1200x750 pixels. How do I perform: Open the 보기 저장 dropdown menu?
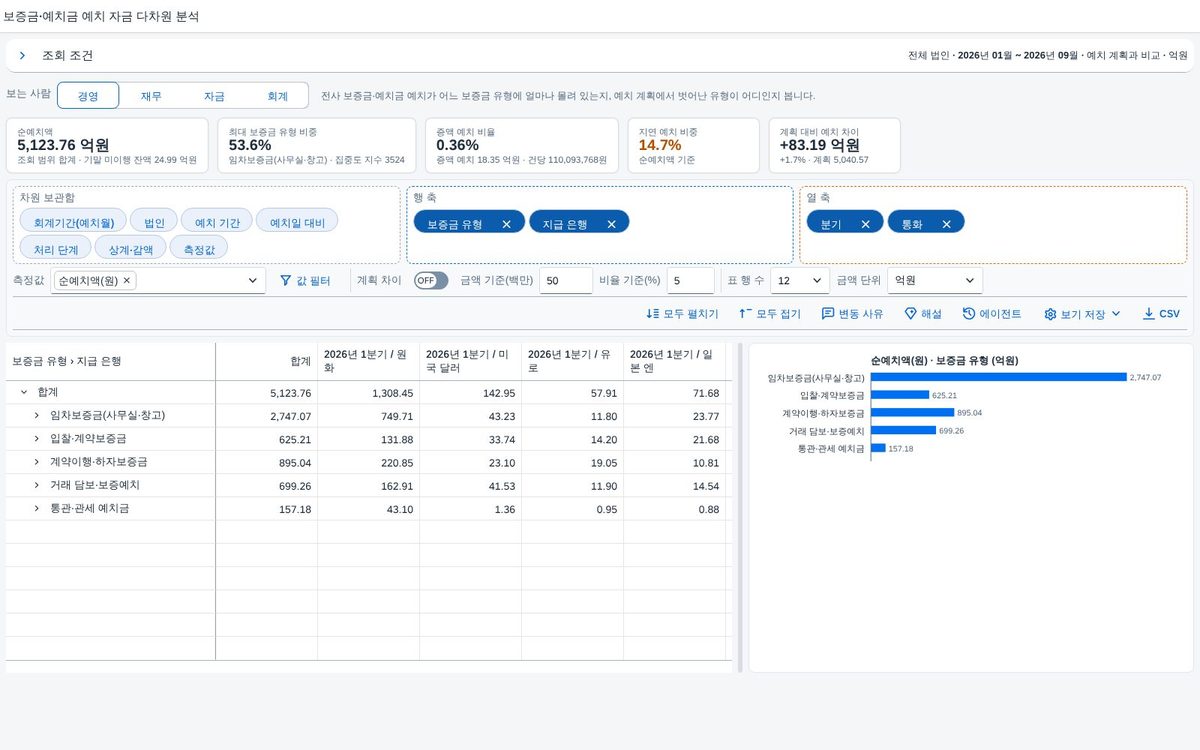pyautogui.click(x=1082, y=314)
